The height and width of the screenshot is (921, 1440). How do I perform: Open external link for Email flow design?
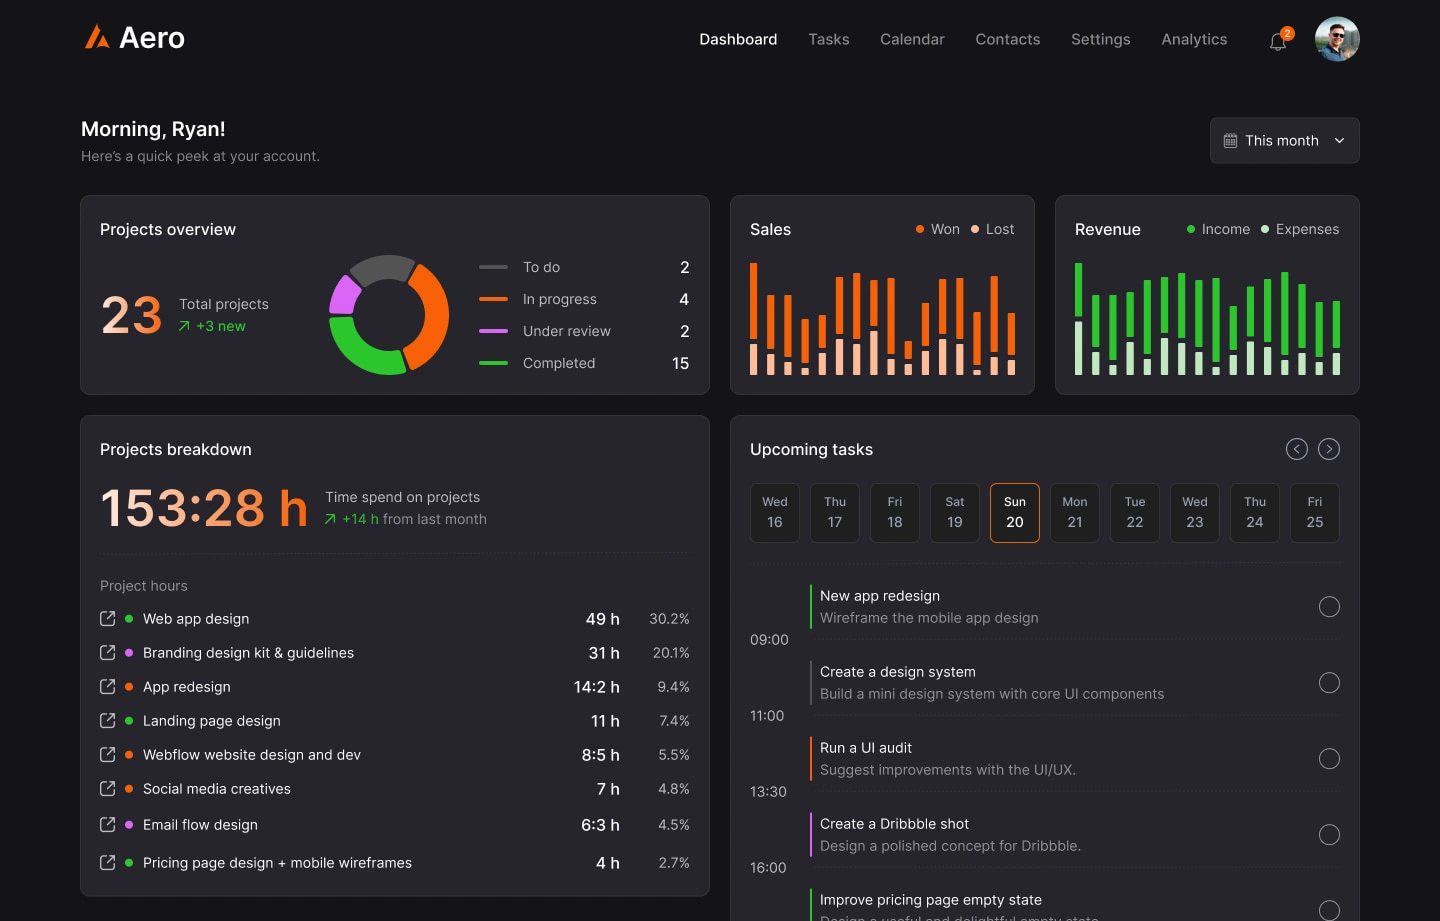click(107, 824)
